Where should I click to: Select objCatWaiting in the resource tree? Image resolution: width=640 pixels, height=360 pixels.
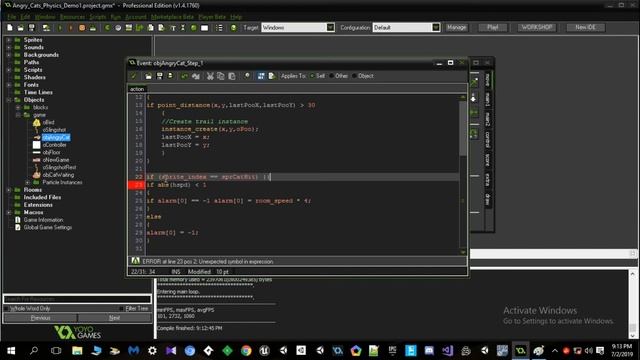(58, 175)
